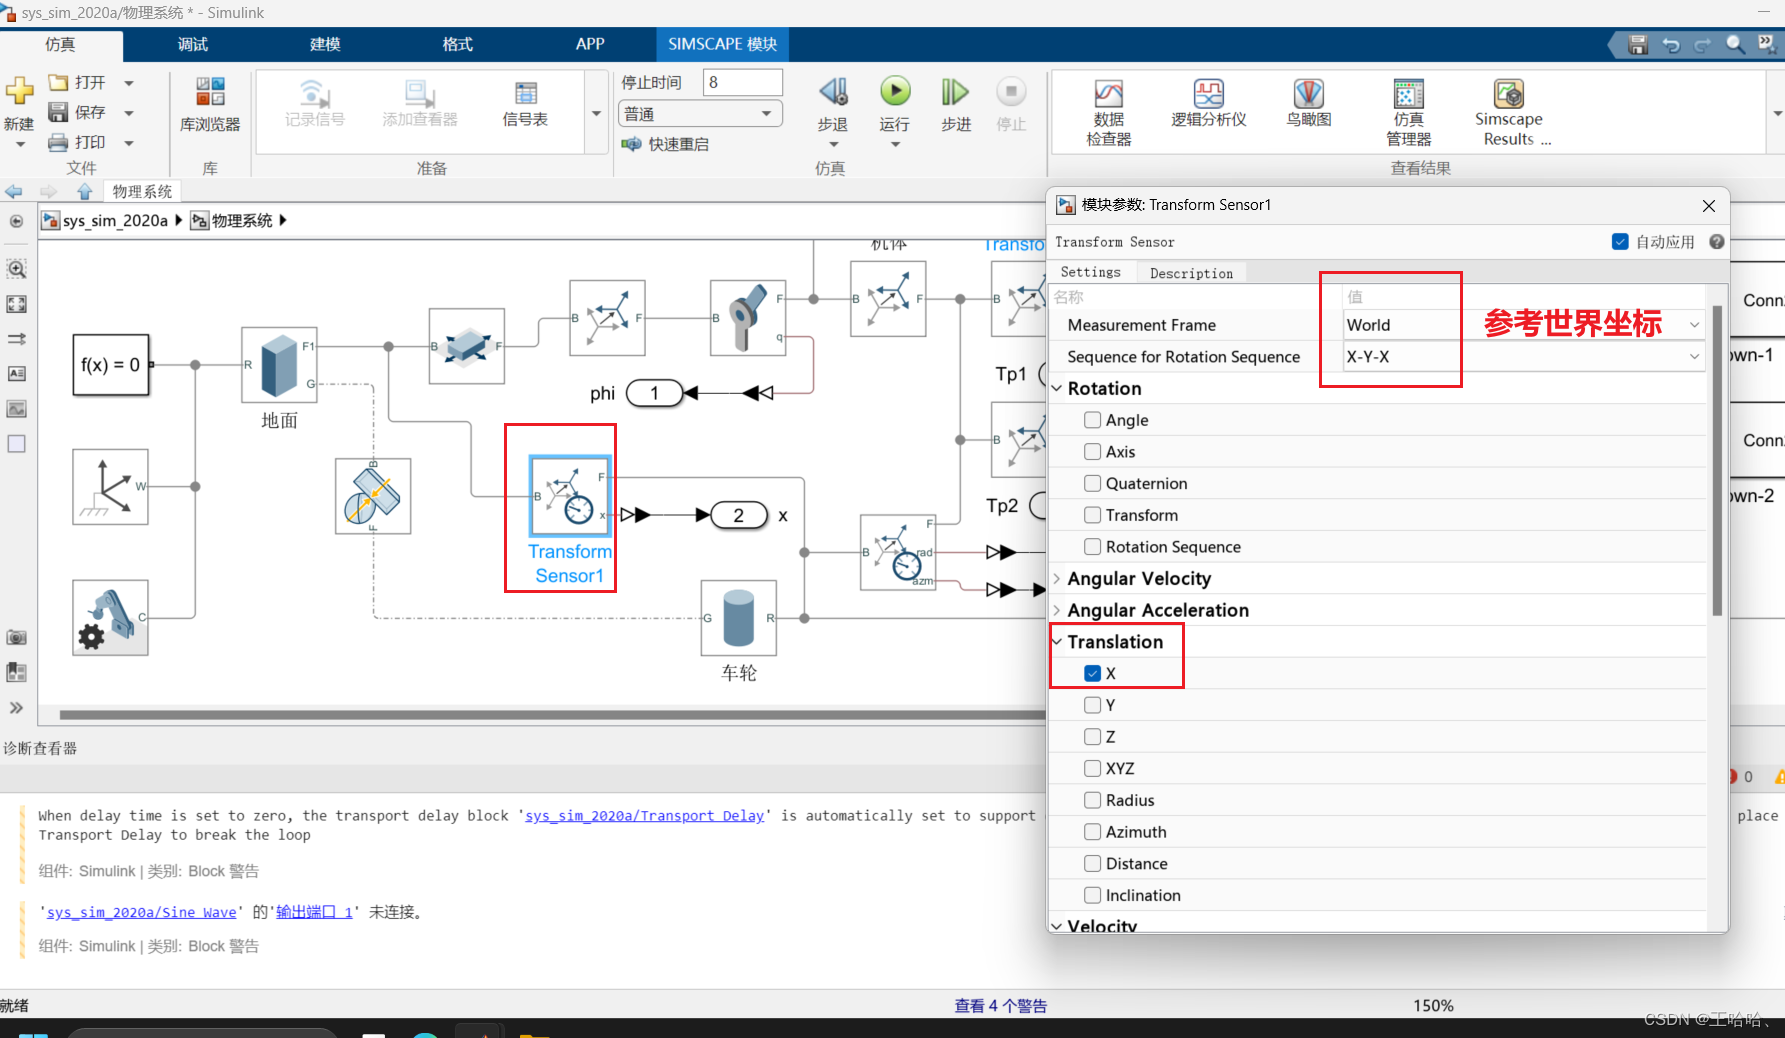Open the Measurement Frame dropdown
This screenshot has height=1038, width=1785.
pos(1523,325)
